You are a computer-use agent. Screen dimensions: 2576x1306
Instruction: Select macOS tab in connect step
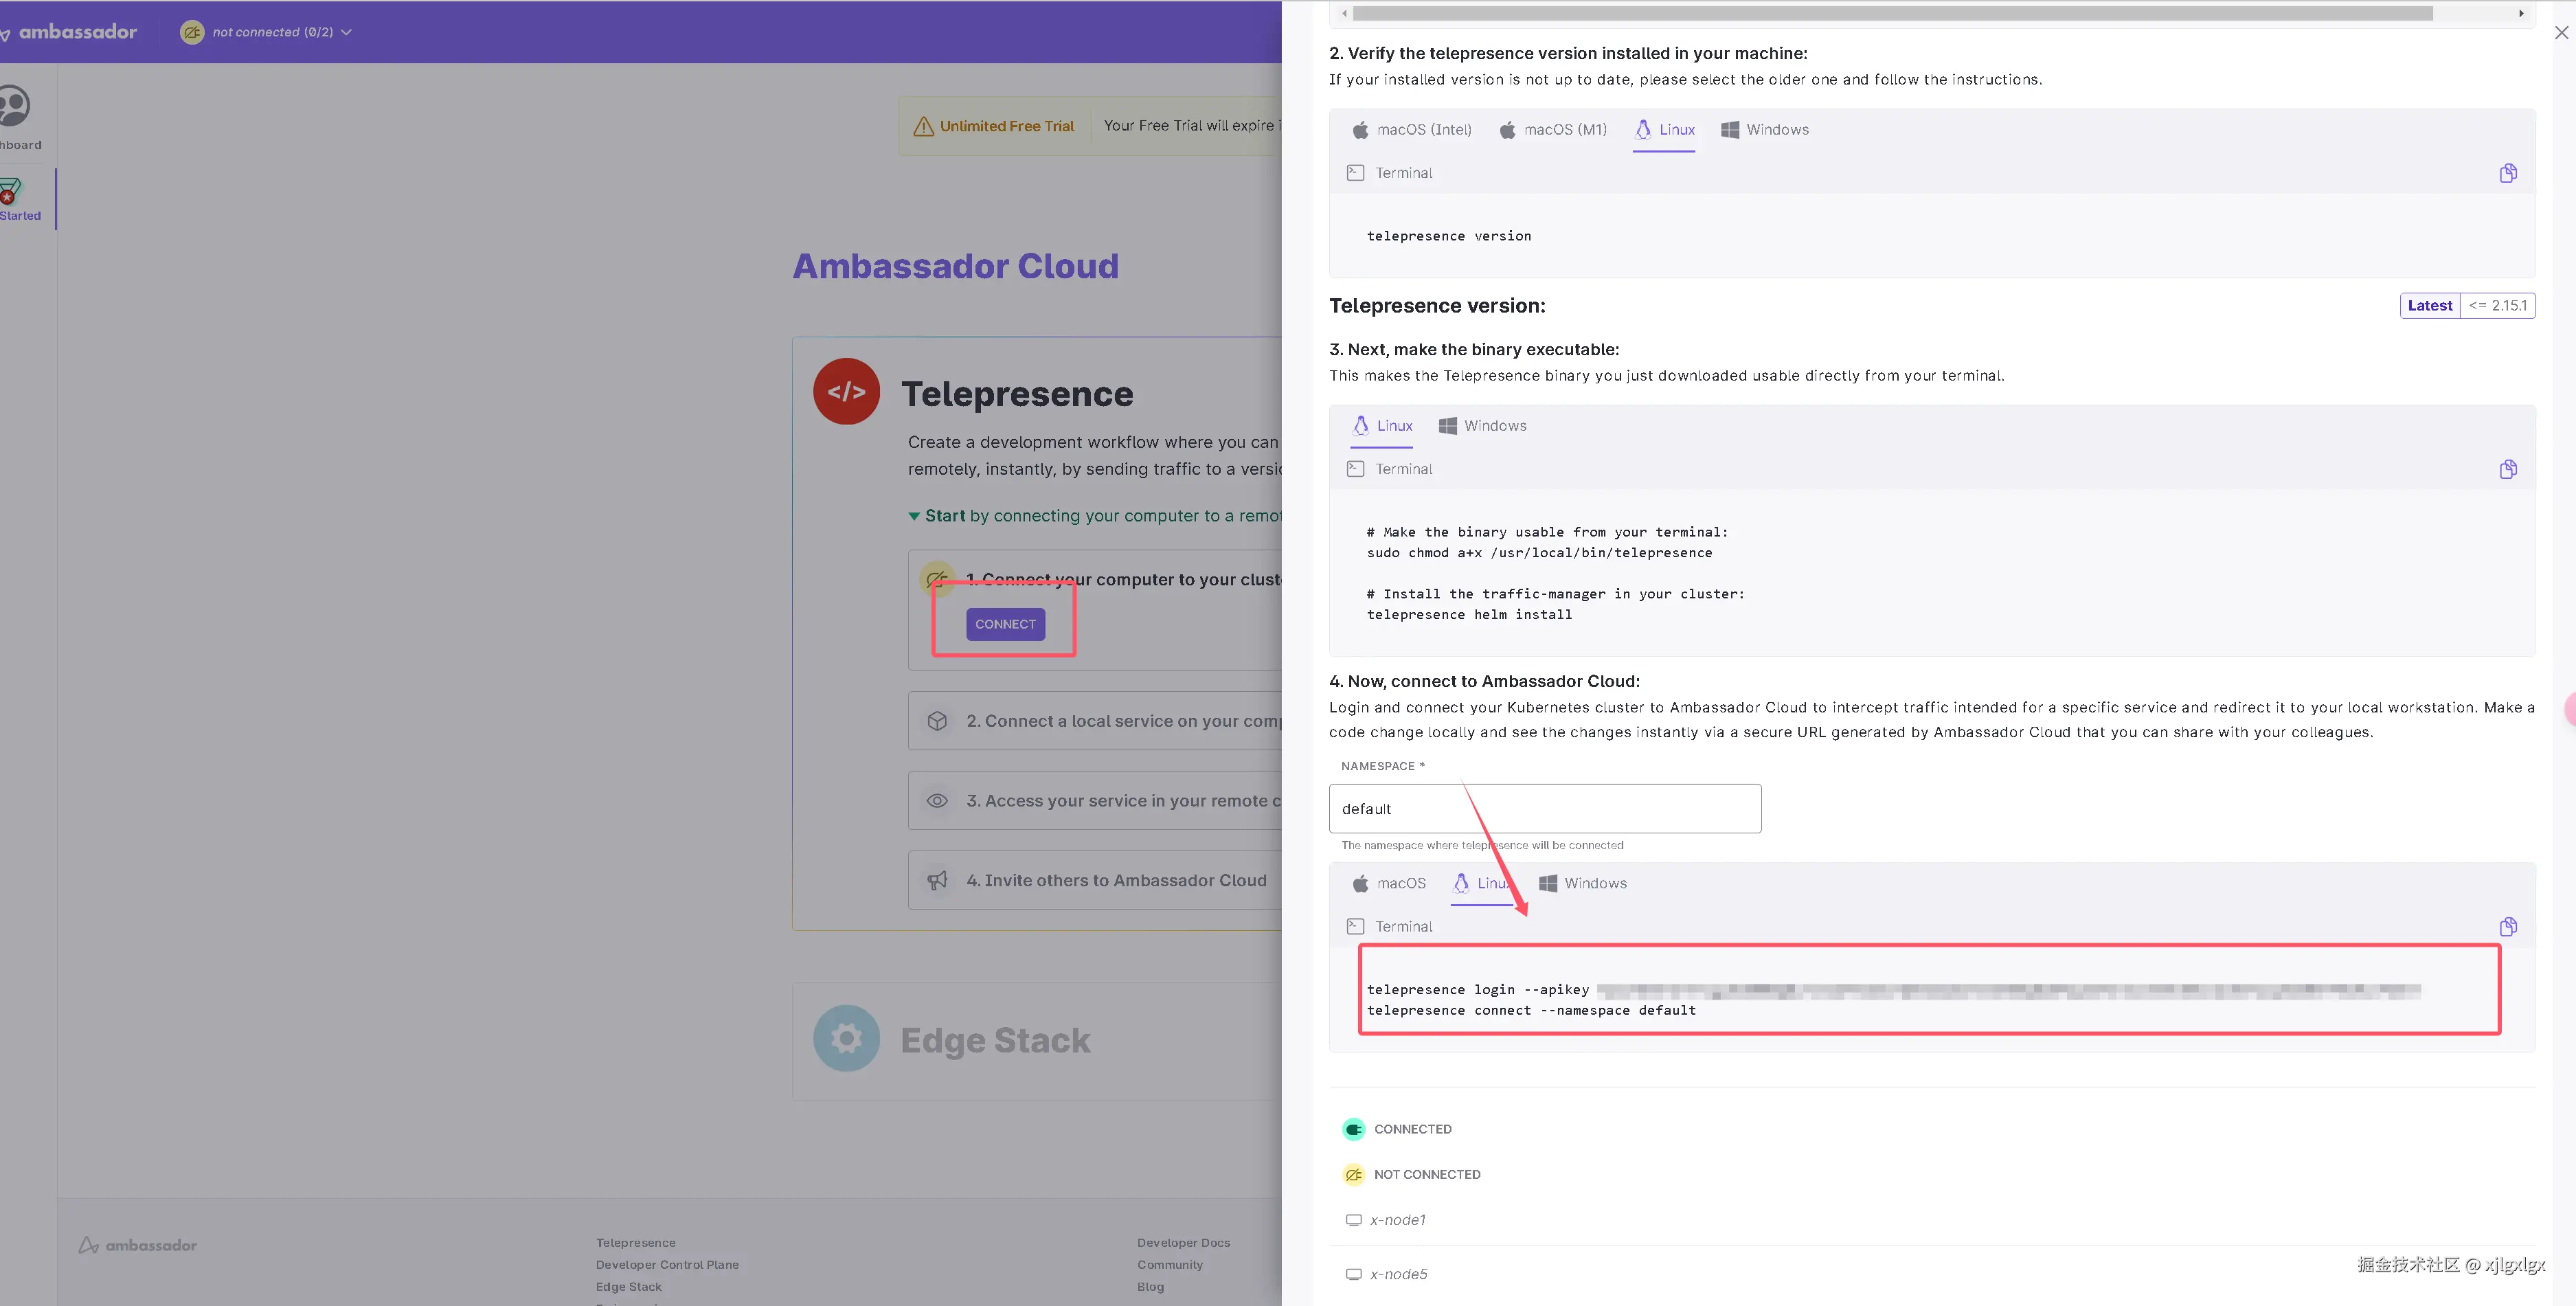coord(1389,883)
